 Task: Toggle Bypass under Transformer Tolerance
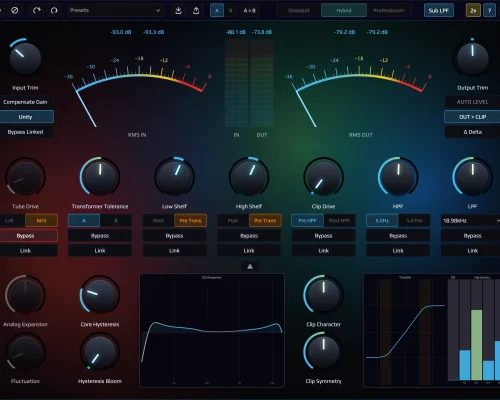(100, 236)
